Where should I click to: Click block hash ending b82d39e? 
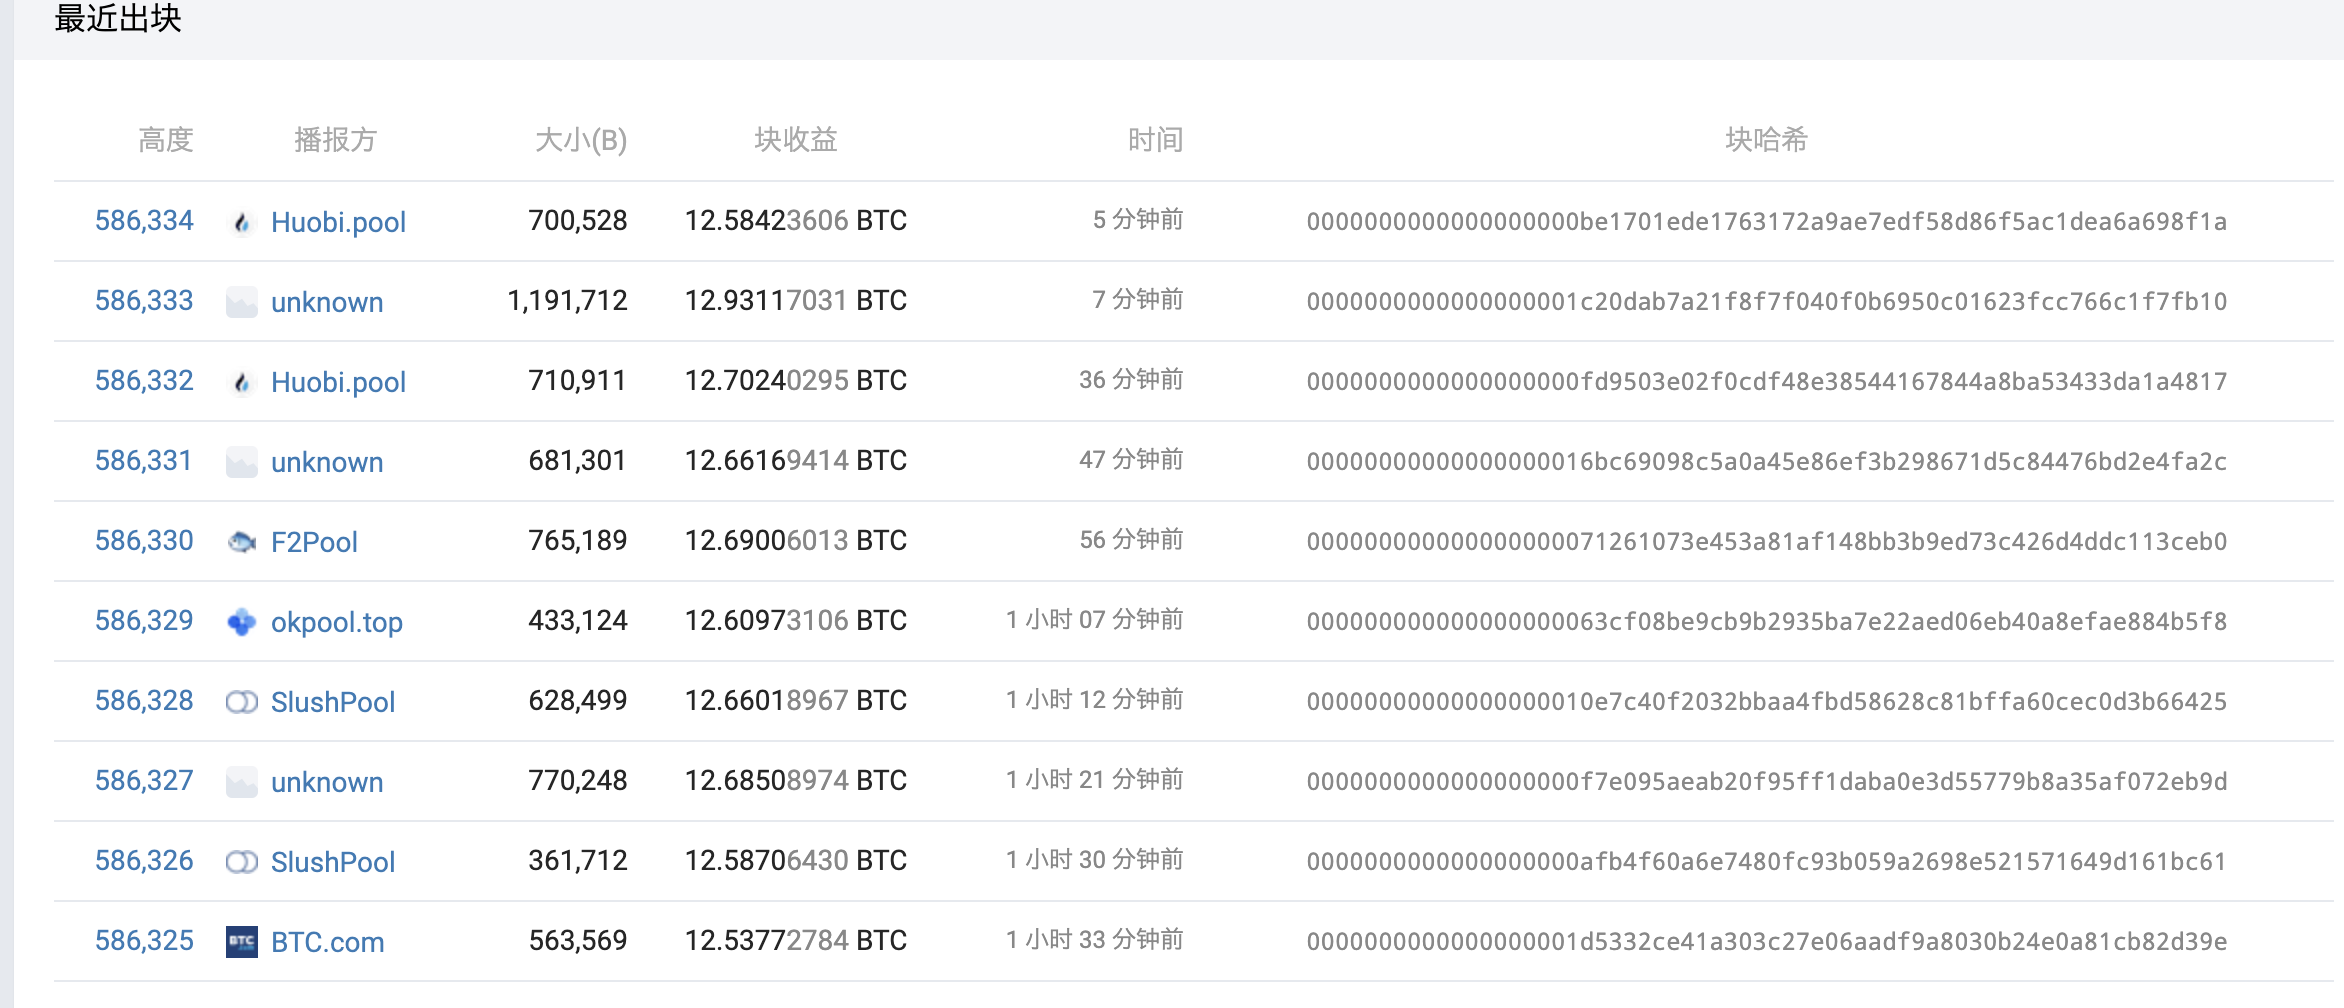(1767, 942)
